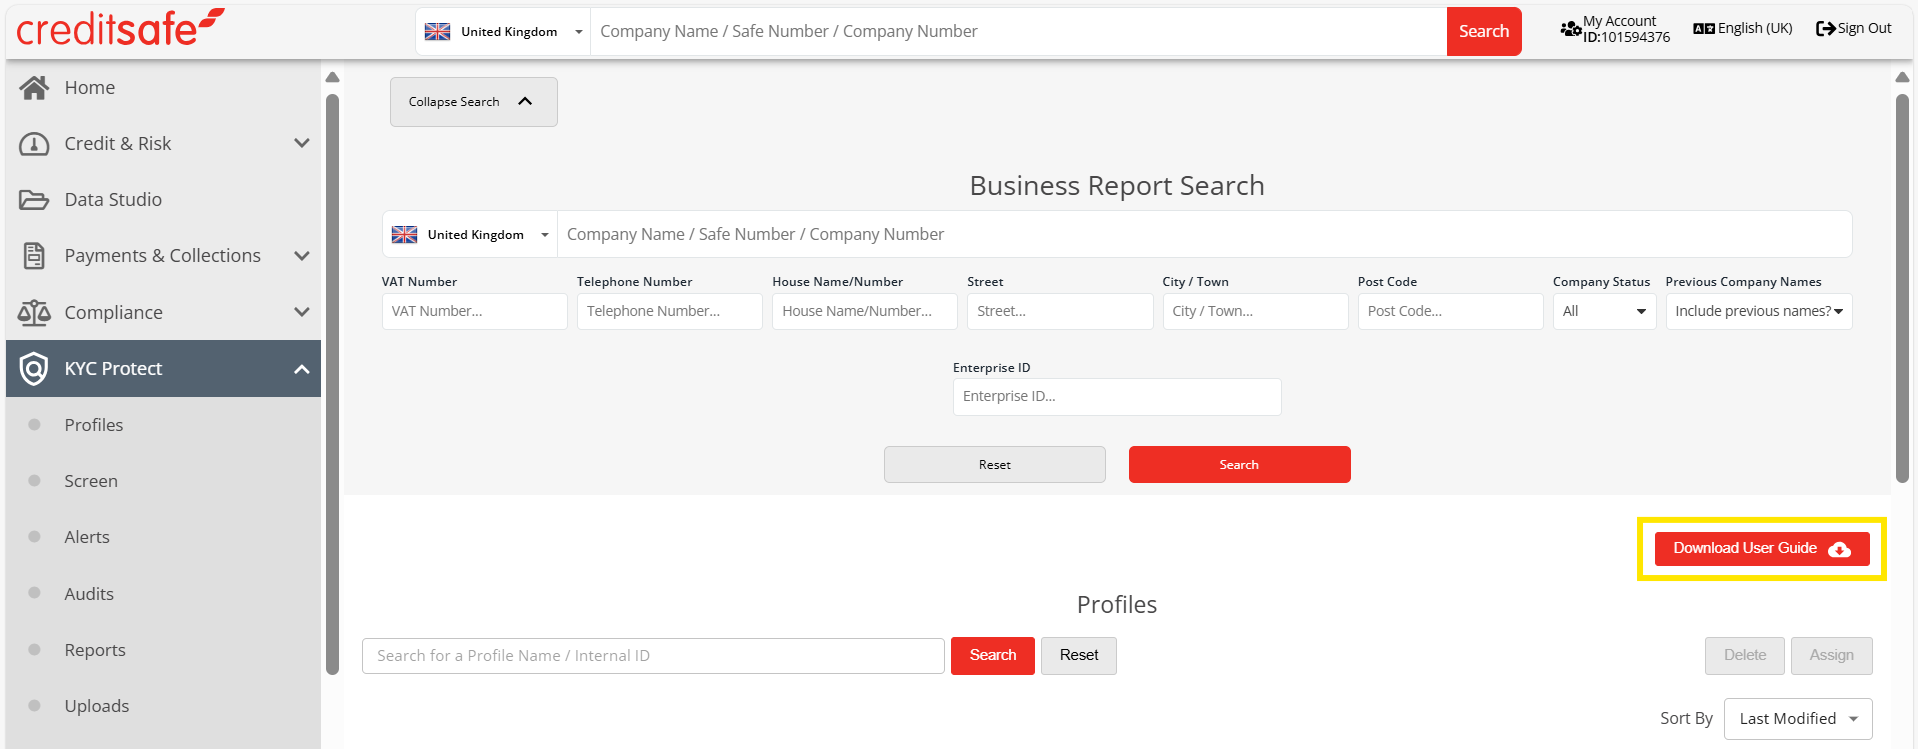Open the Sort By Last Modified dropdown
The image size is (1918, 749).
(1798, 719)
